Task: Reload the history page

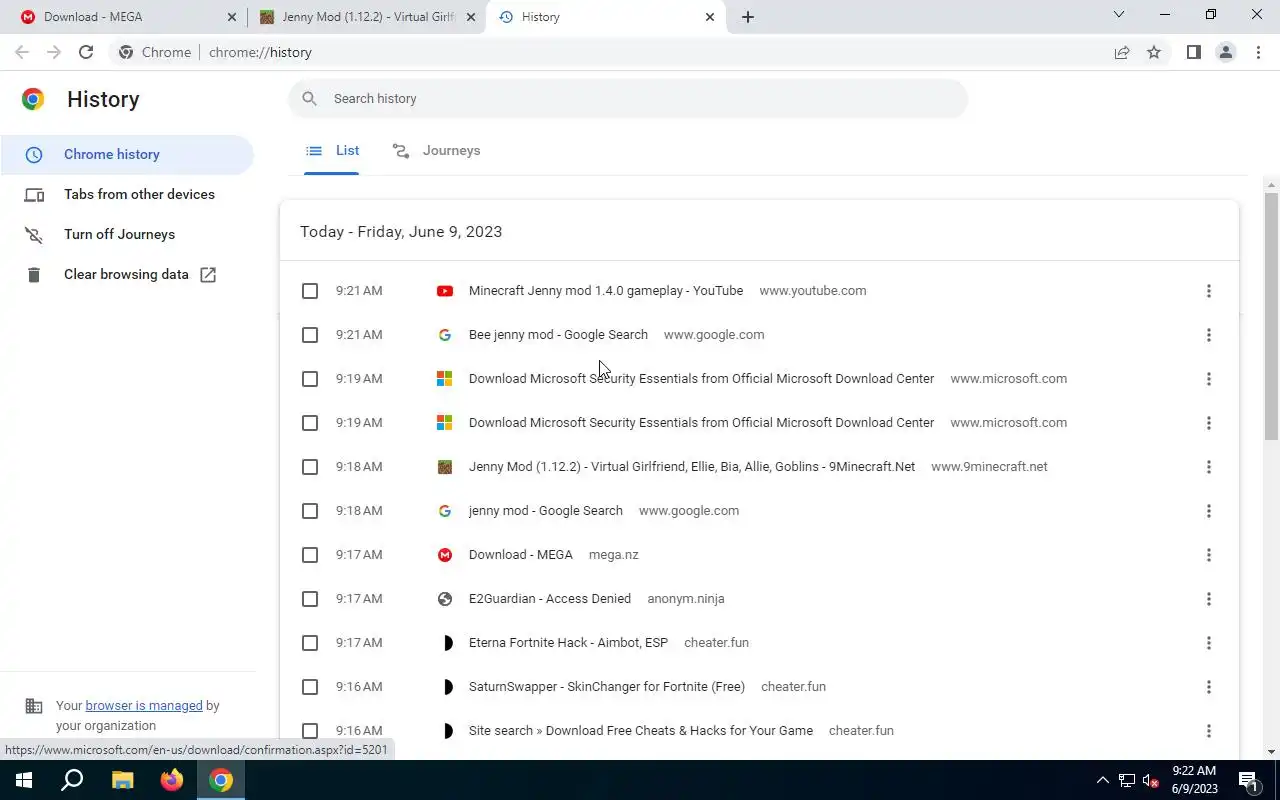Action: click(x=86, y=52)
